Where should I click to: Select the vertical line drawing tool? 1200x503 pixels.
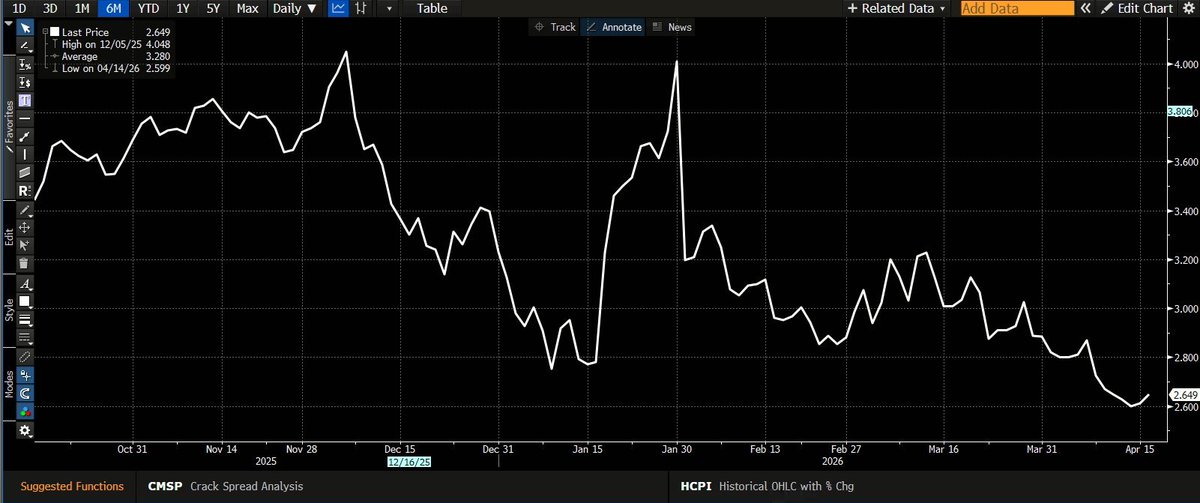(x=25, y=154)
